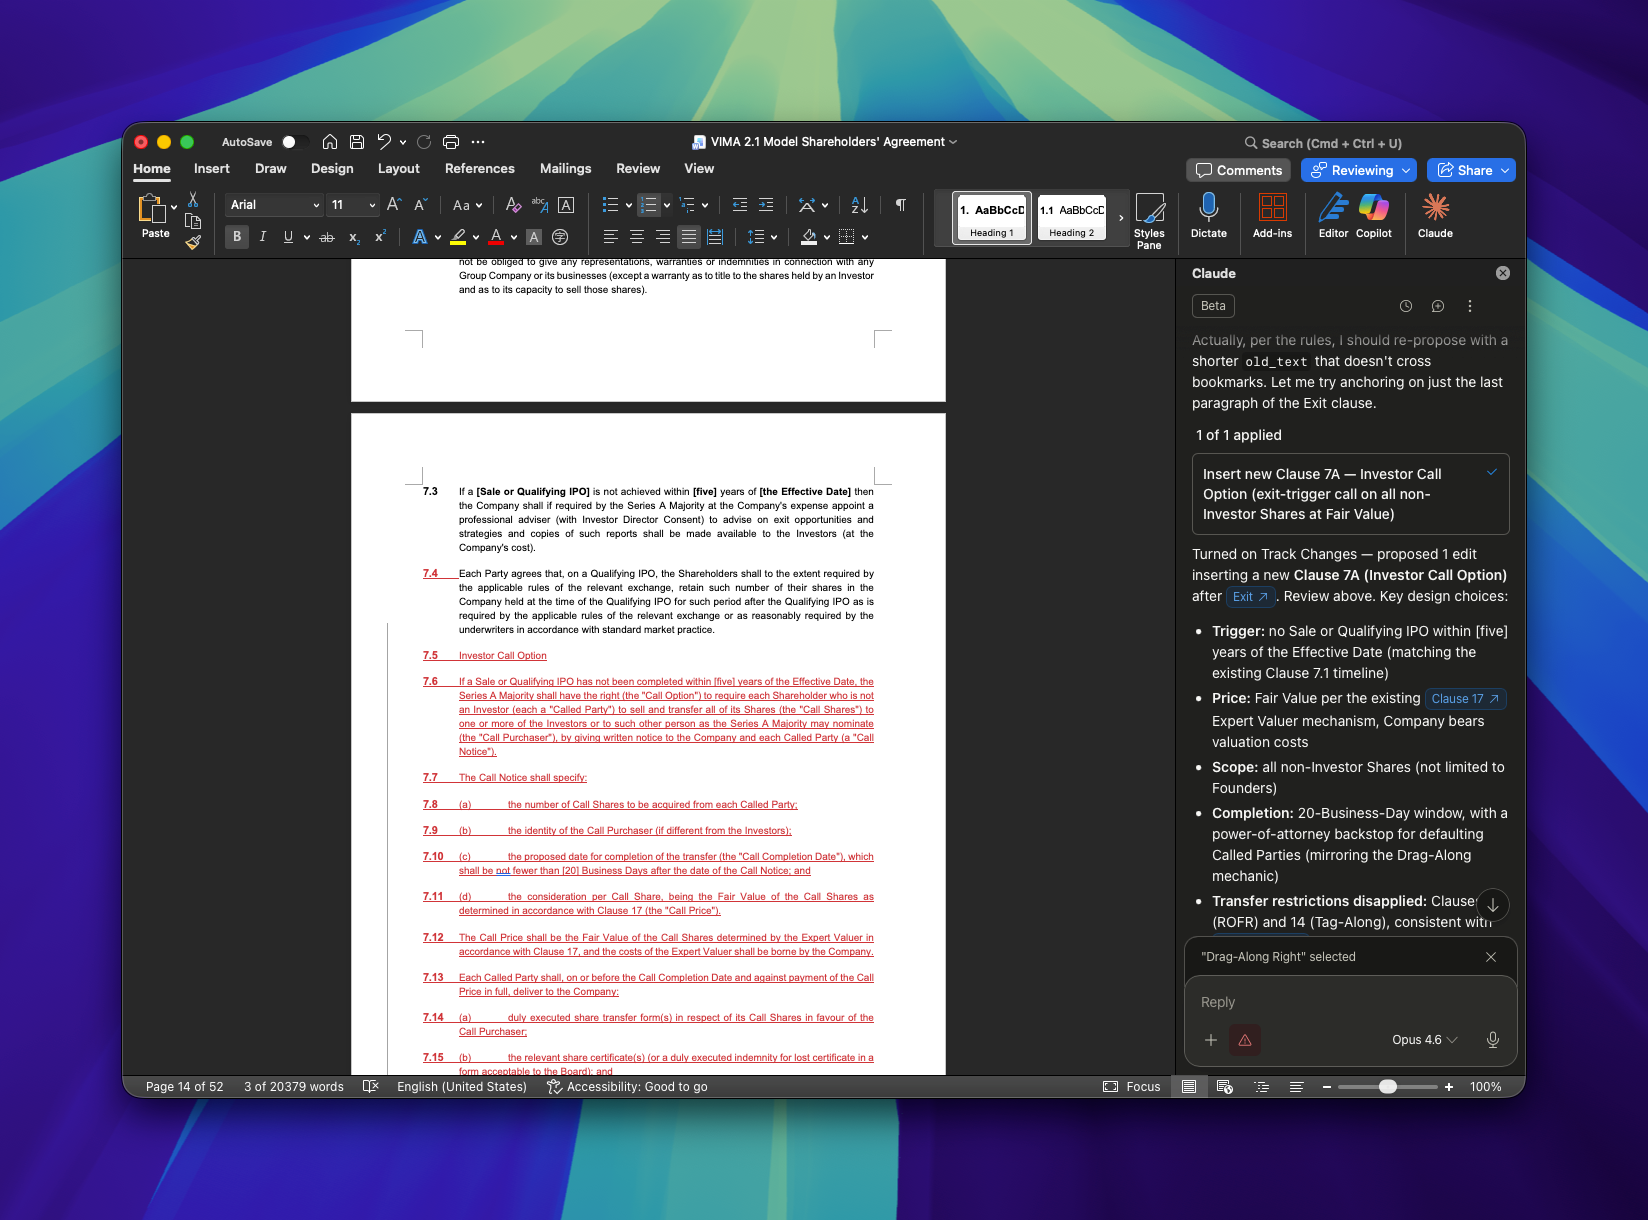
Task: Click the Share button
Action: point(1470,170)
